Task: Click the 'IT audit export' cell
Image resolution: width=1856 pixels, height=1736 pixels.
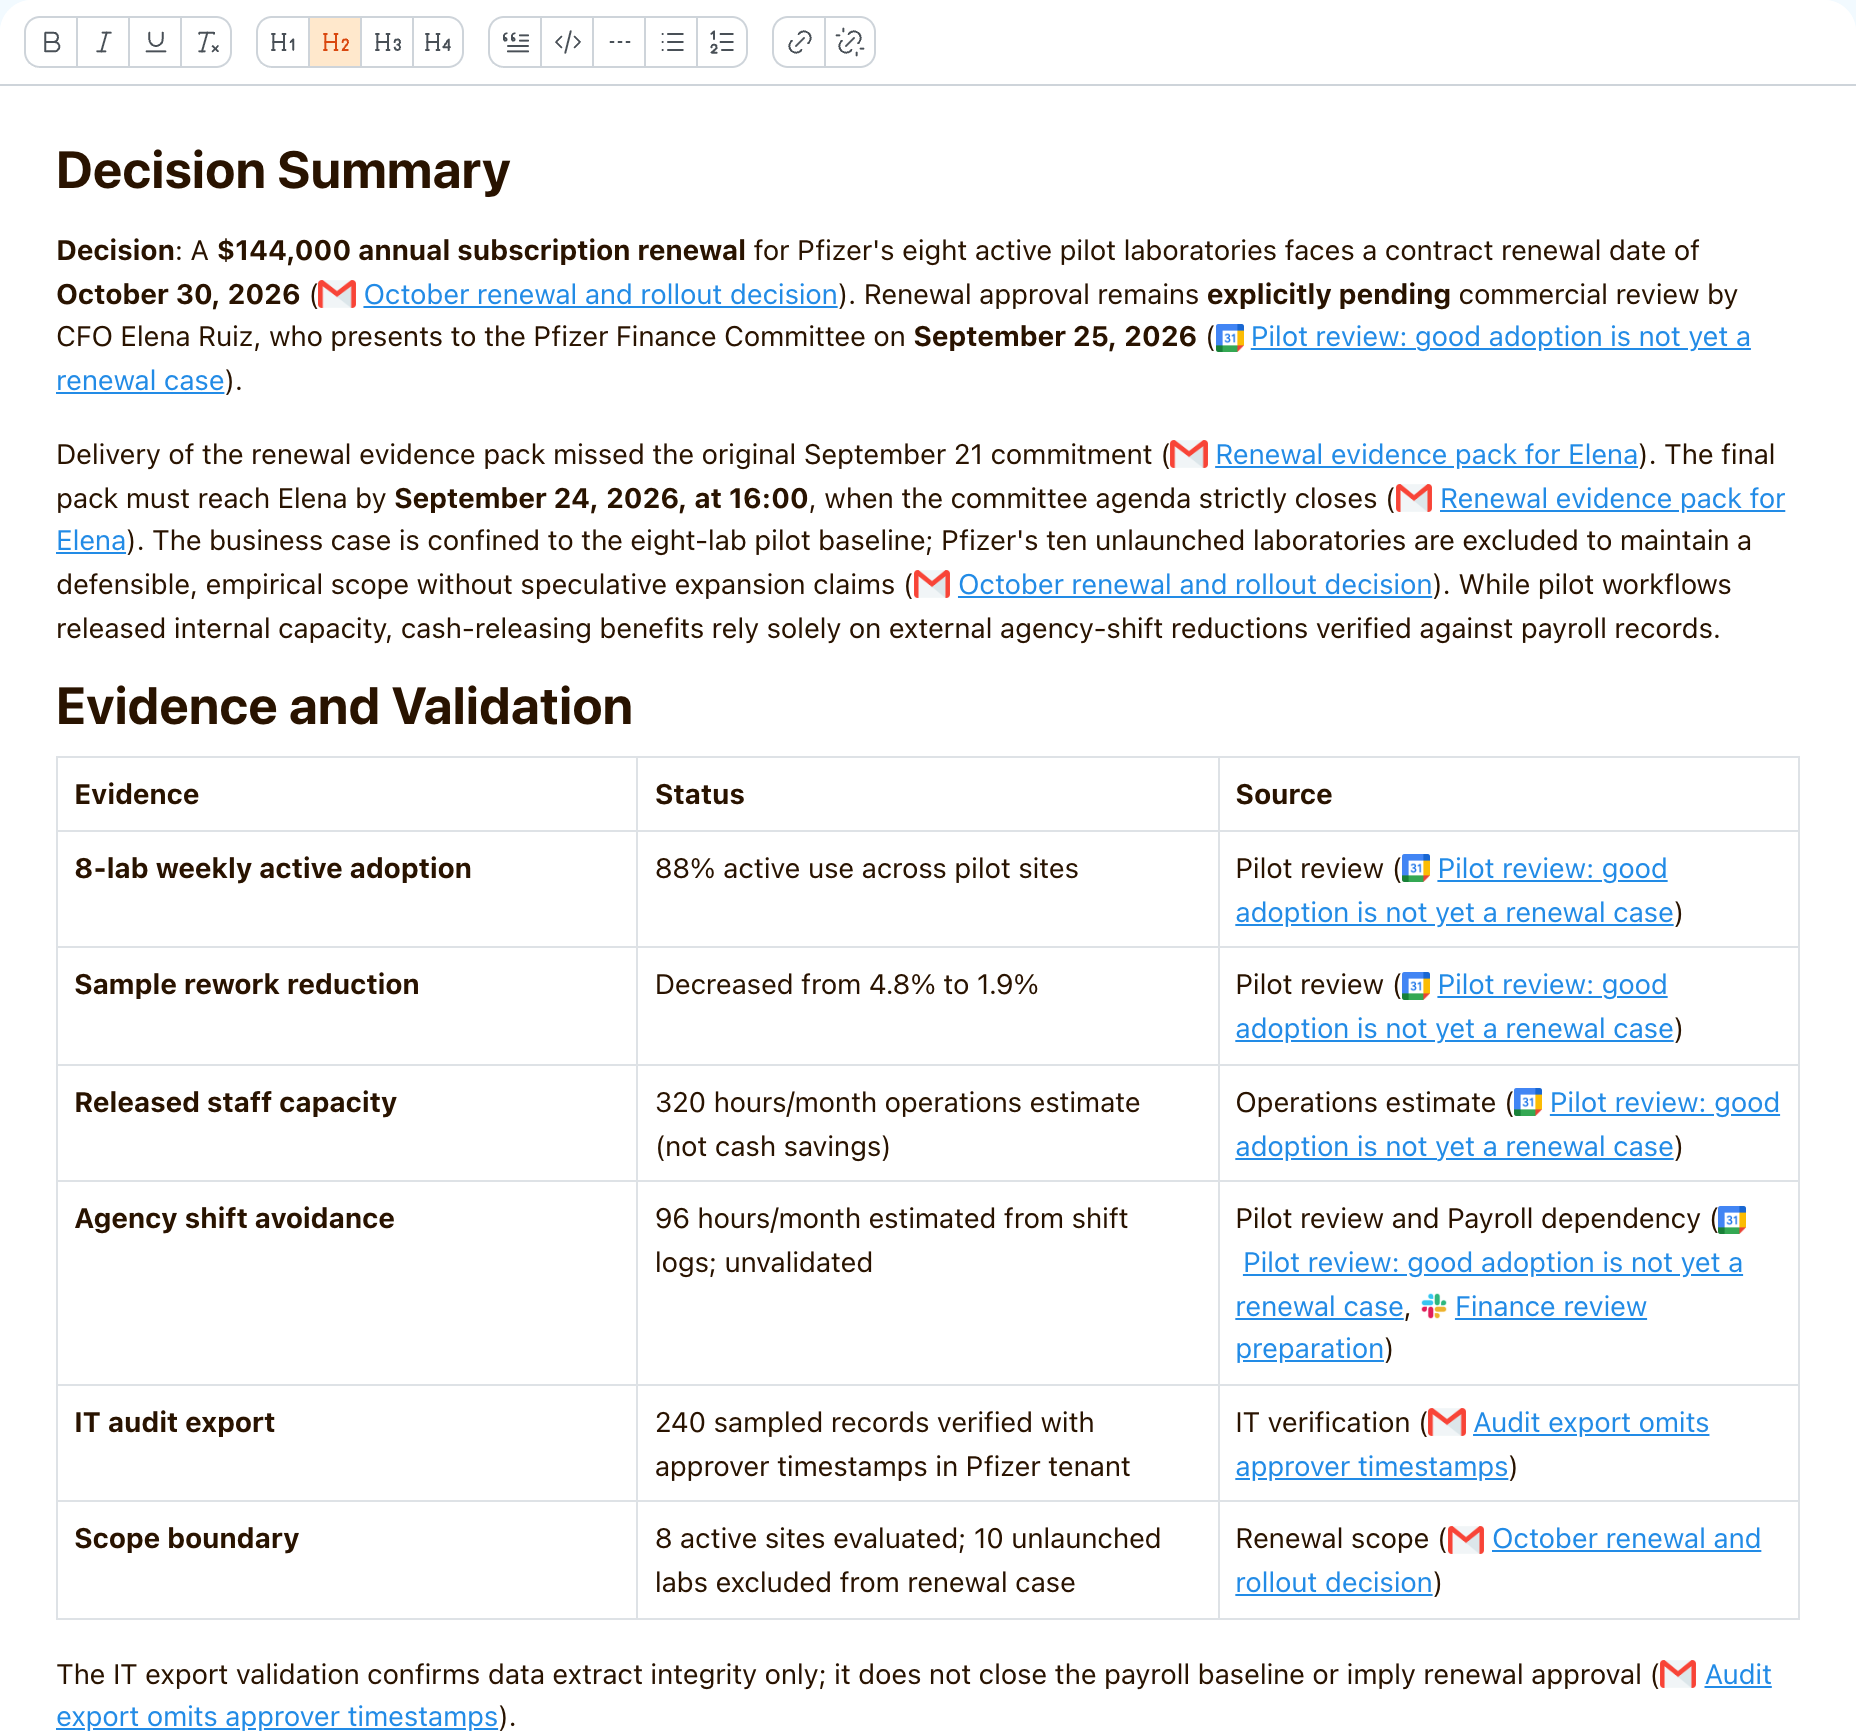Action: [x=347, y=1443]
